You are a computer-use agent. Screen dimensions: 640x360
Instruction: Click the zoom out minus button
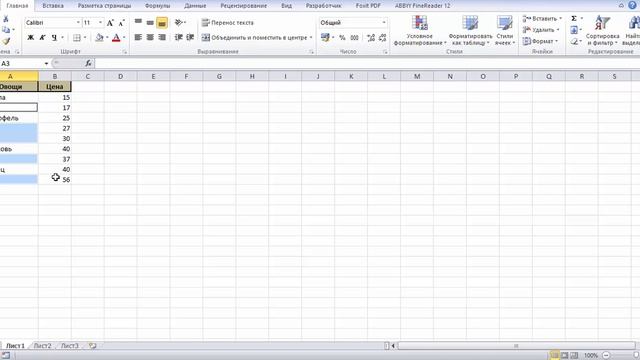[606, 356]
